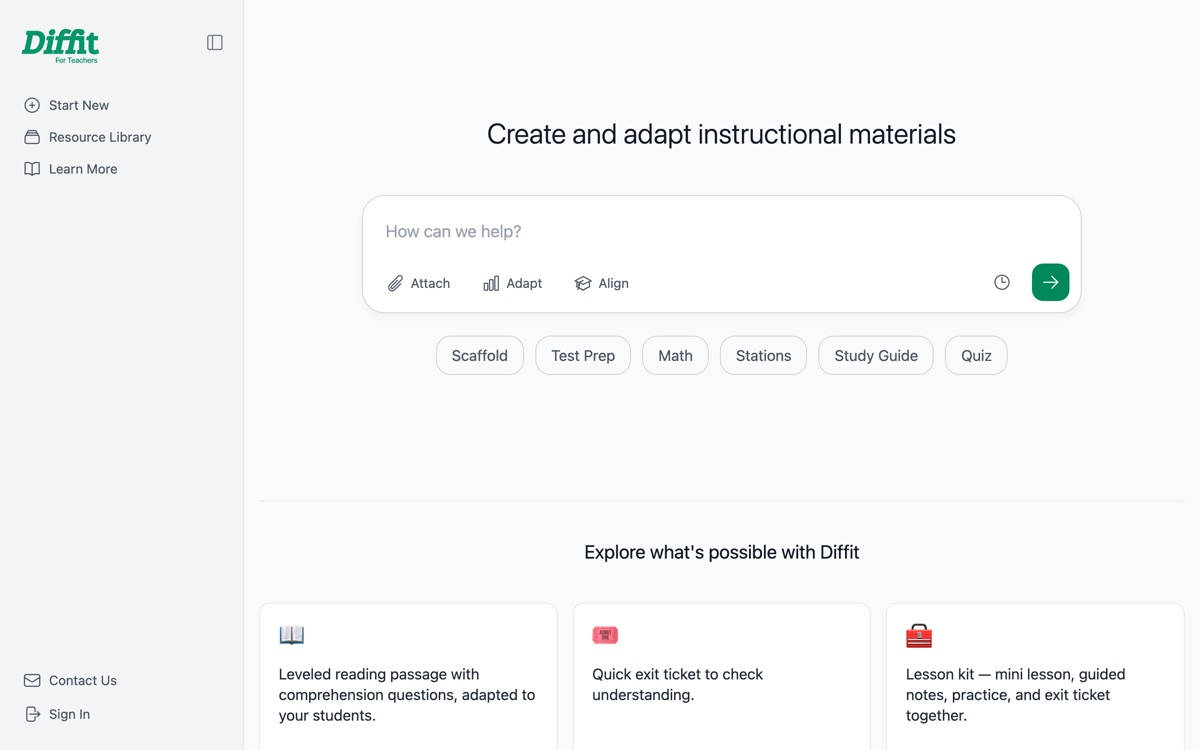The image size is (1200, 750).
Task: Open prompt history clock icon
Action: pyautogui.click(x=1002, y=282)
